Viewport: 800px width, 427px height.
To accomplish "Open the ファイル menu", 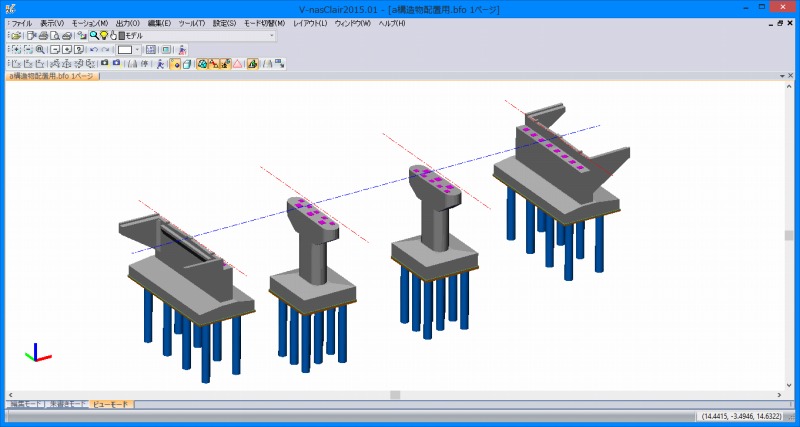I will (x=21, y=22).
